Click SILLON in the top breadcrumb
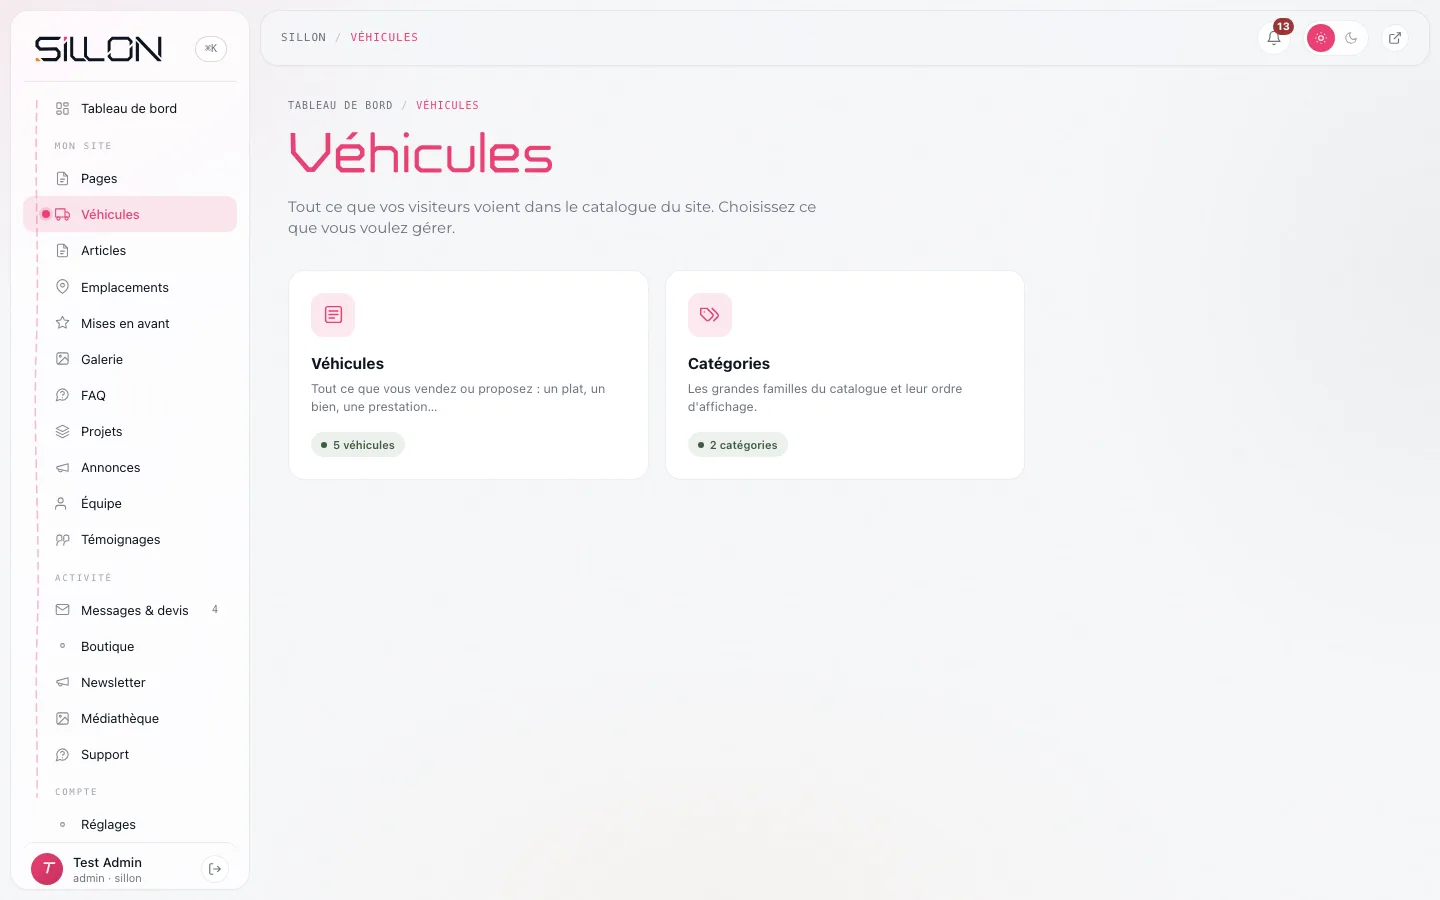The image size is (1440, 900). [x=303, y=38]
